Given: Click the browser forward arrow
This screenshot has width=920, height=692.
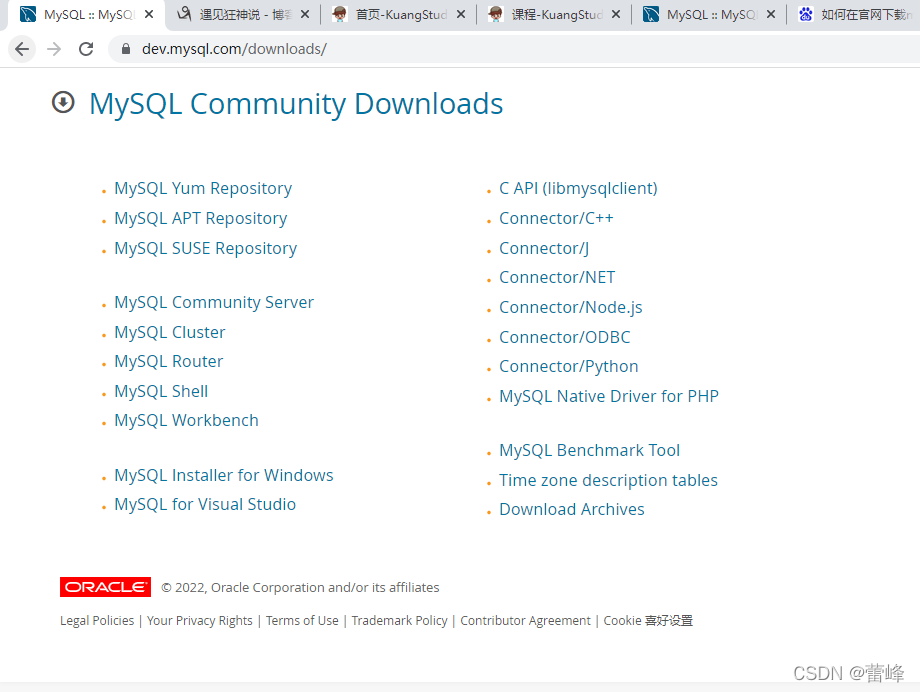Looking at the screenshot, I should pyautogui.click(x=54, y=49).
